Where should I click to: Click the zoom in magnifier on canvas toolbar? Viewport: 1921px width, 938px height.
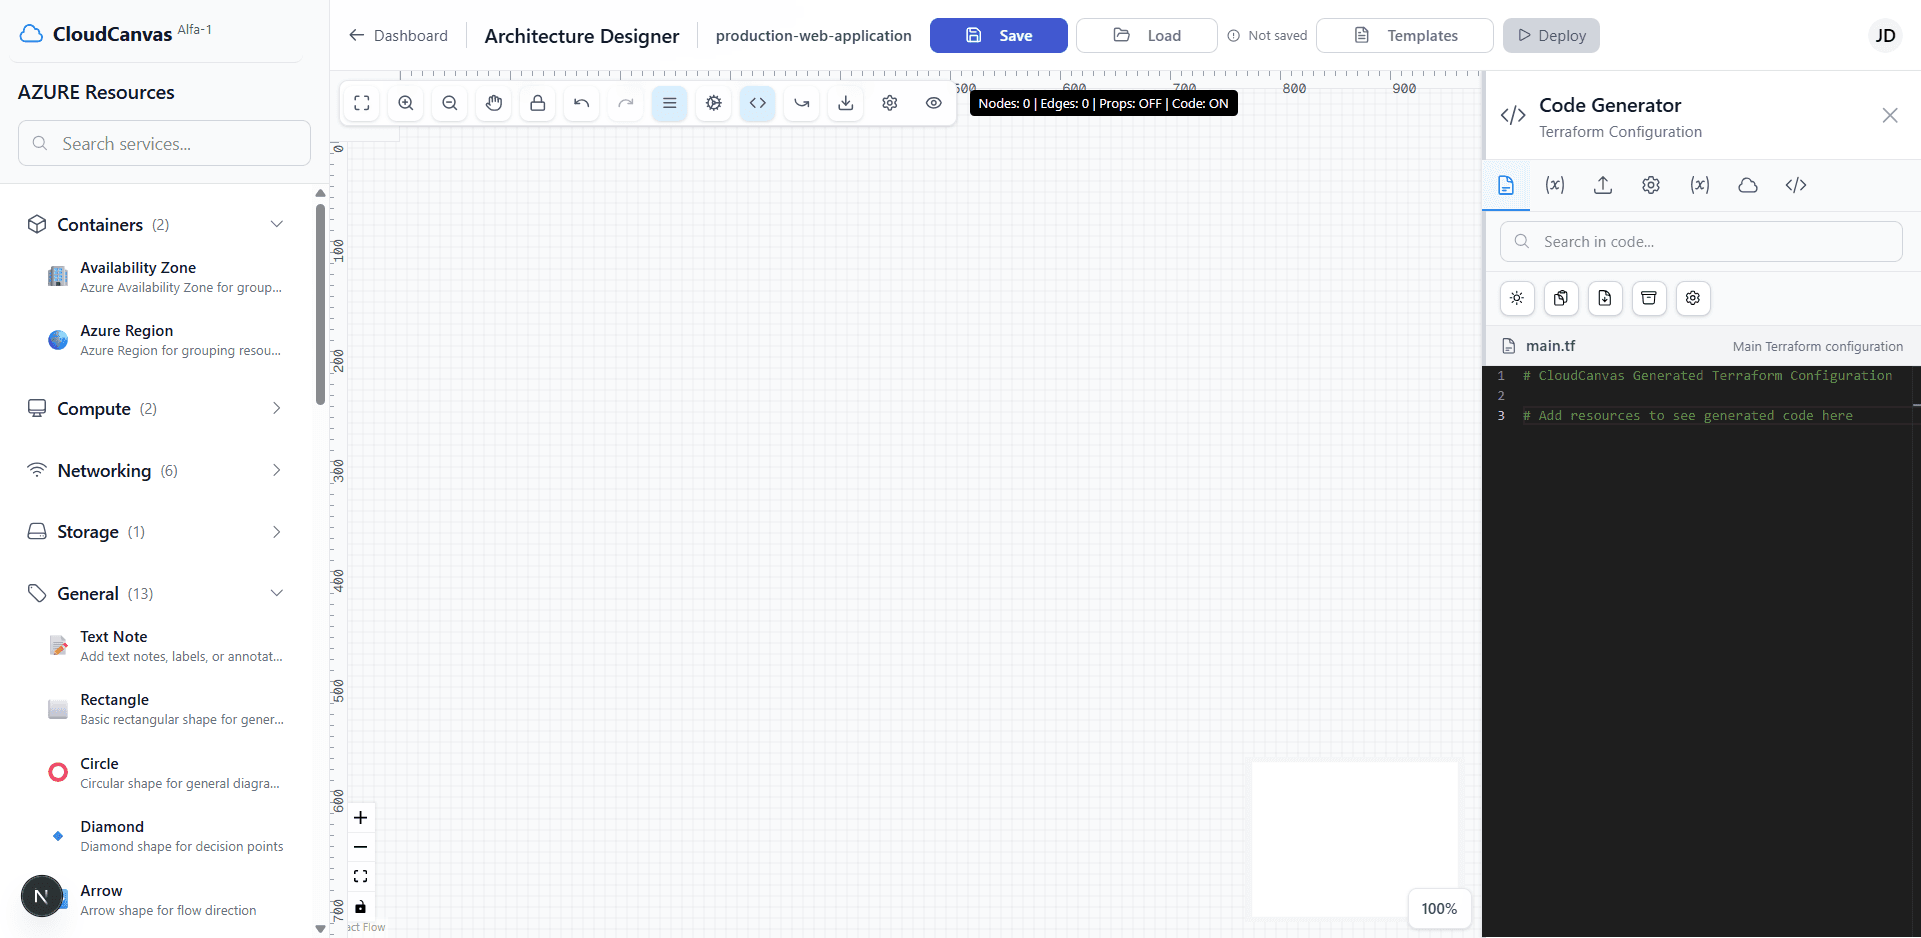[x=405, y=103]
